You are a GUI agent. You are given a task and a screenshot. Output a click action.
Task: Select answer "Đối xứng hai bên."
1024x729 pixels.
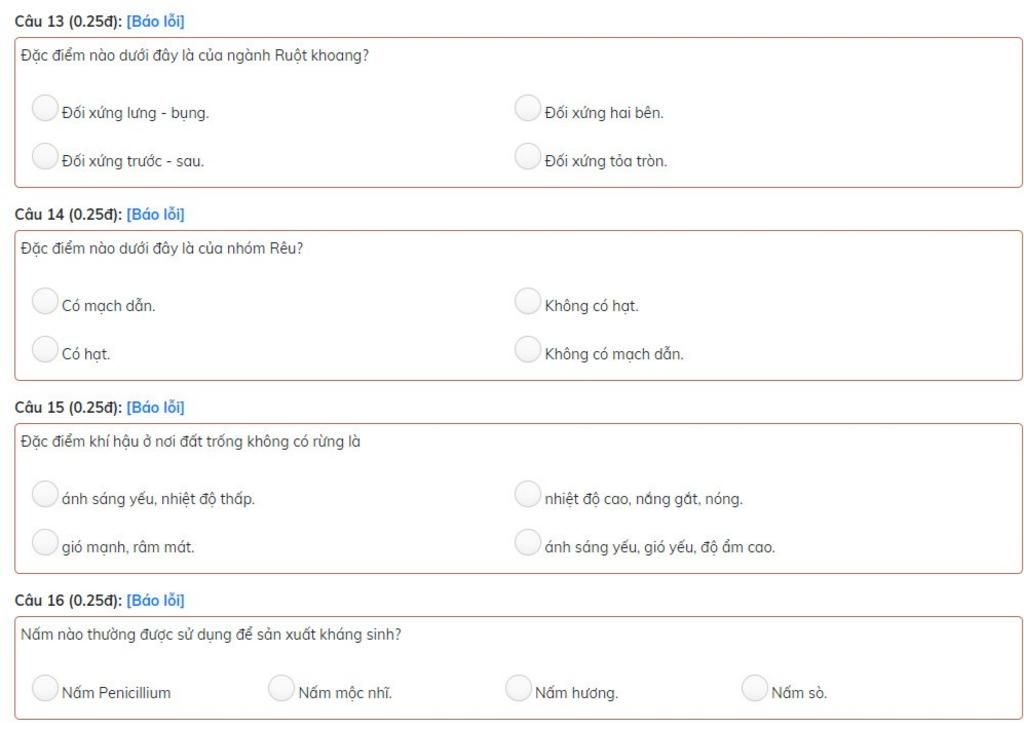528,108
